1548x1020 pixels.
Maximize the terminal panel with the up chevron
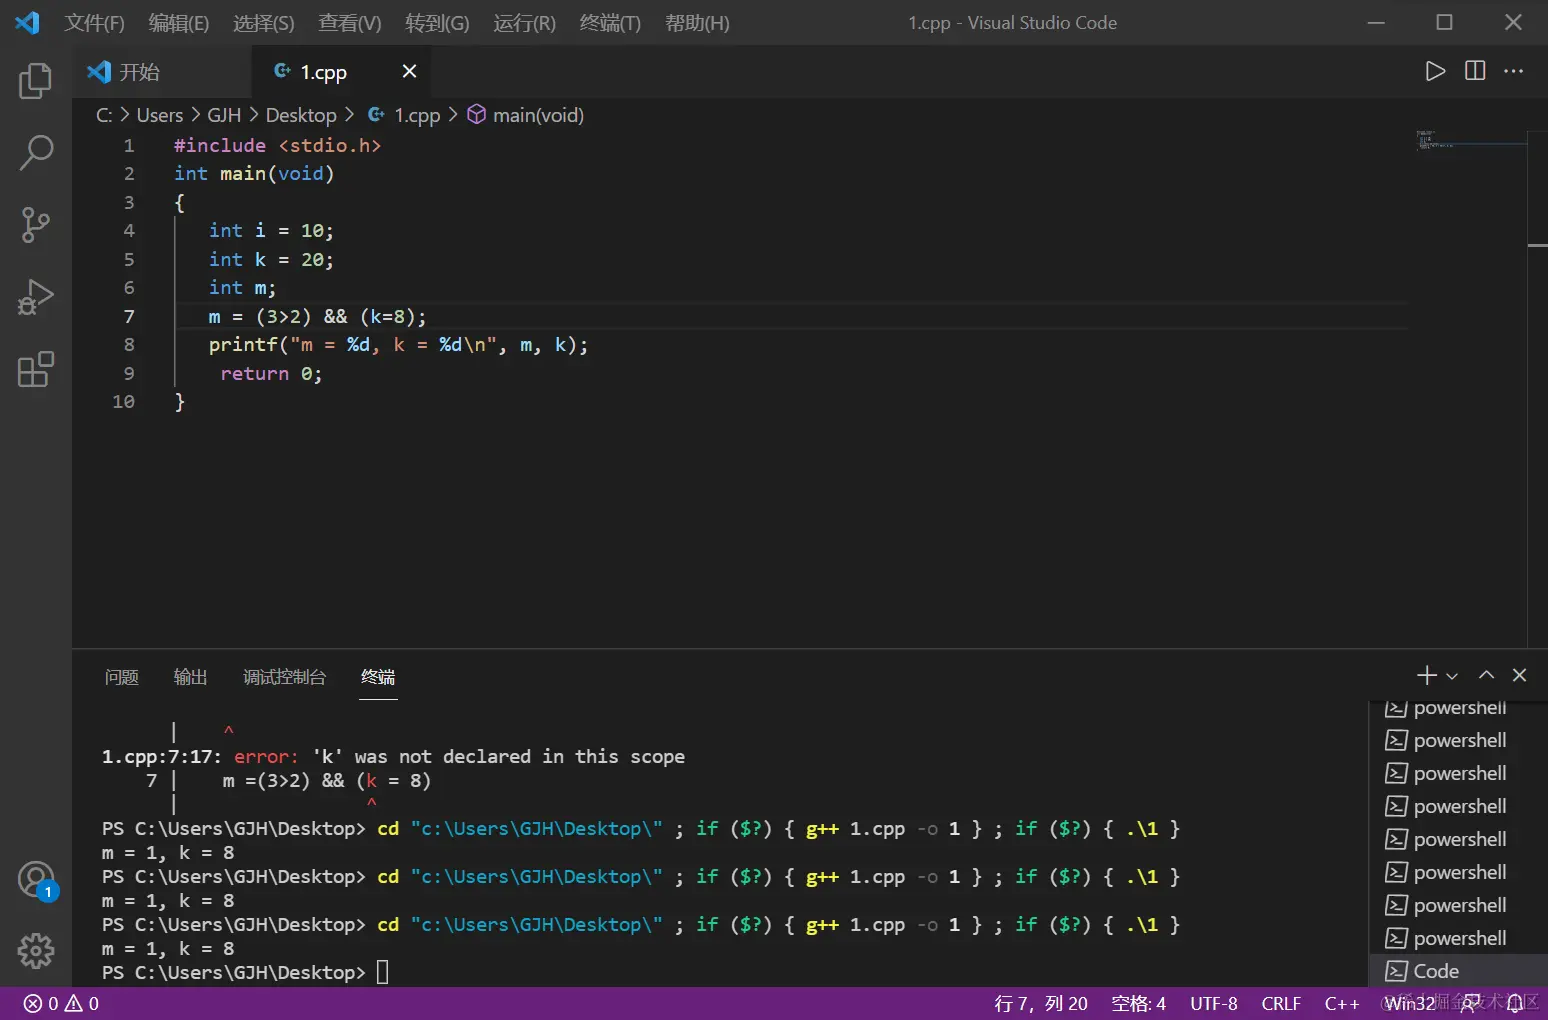(x=1486, y=675)
